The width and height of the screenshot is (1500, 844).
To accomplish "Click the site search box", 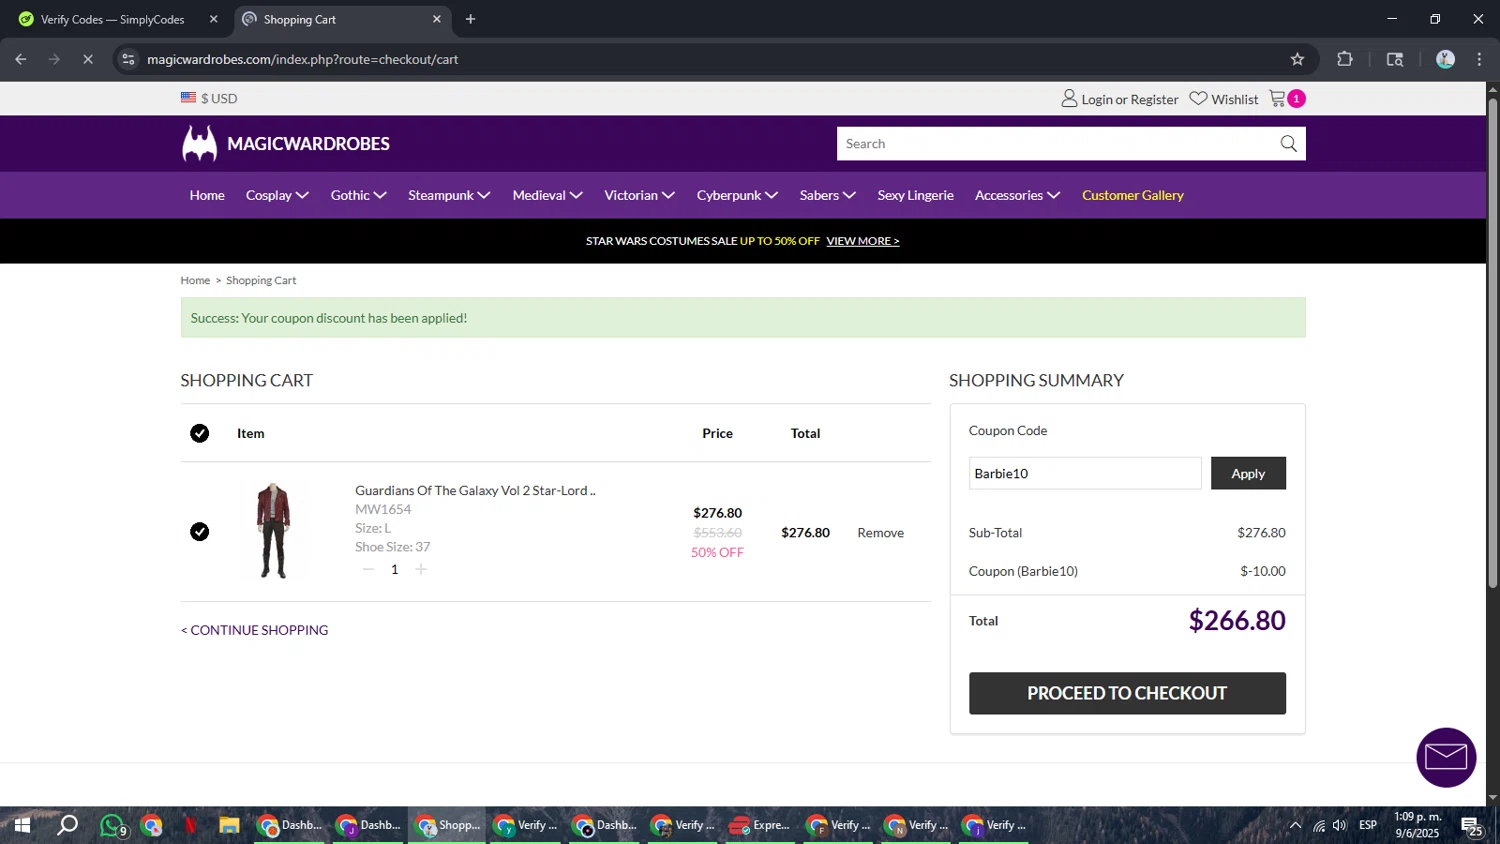I will (x=1057, y=144).
